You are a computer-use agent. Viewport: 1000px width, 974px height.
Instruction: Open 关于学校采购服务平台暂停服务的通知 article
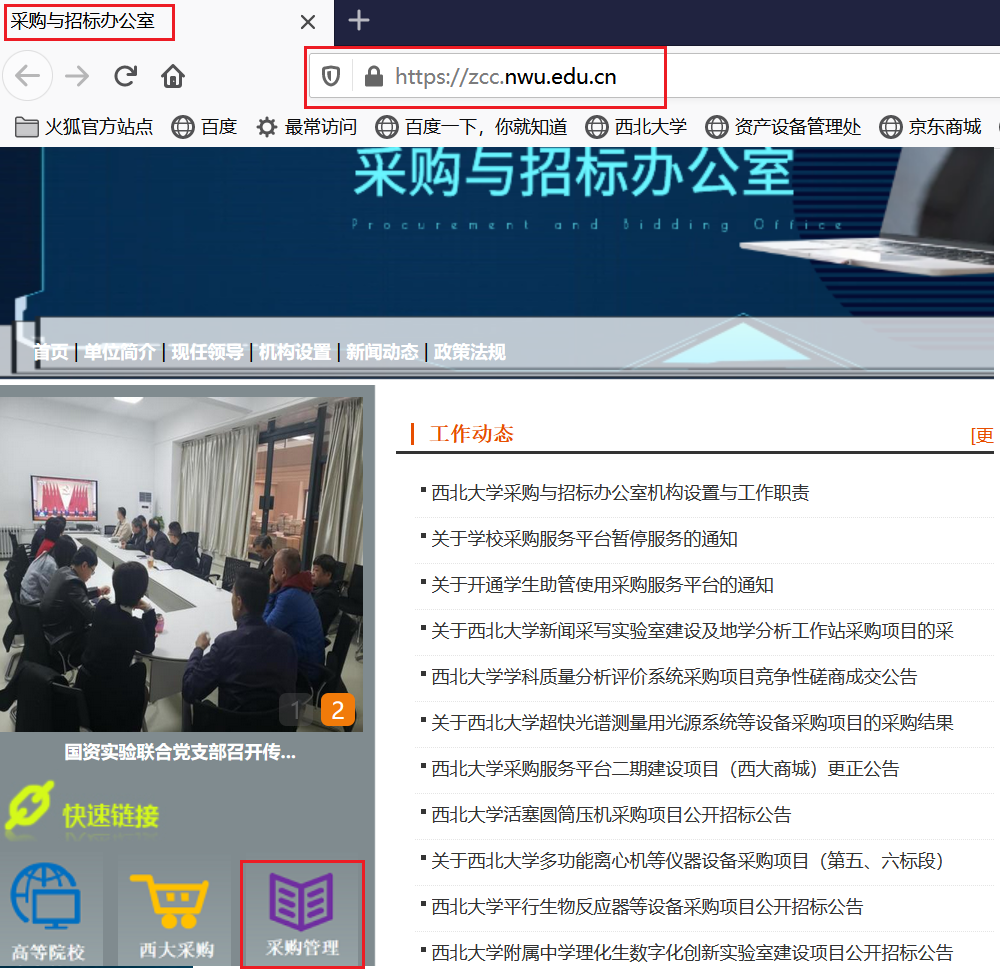(584, 539)
